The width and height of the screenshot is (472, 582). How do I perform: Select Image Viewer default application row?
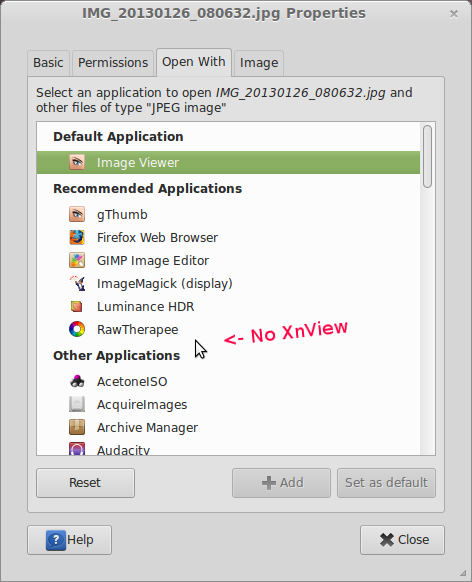click(x=228, y=163)
